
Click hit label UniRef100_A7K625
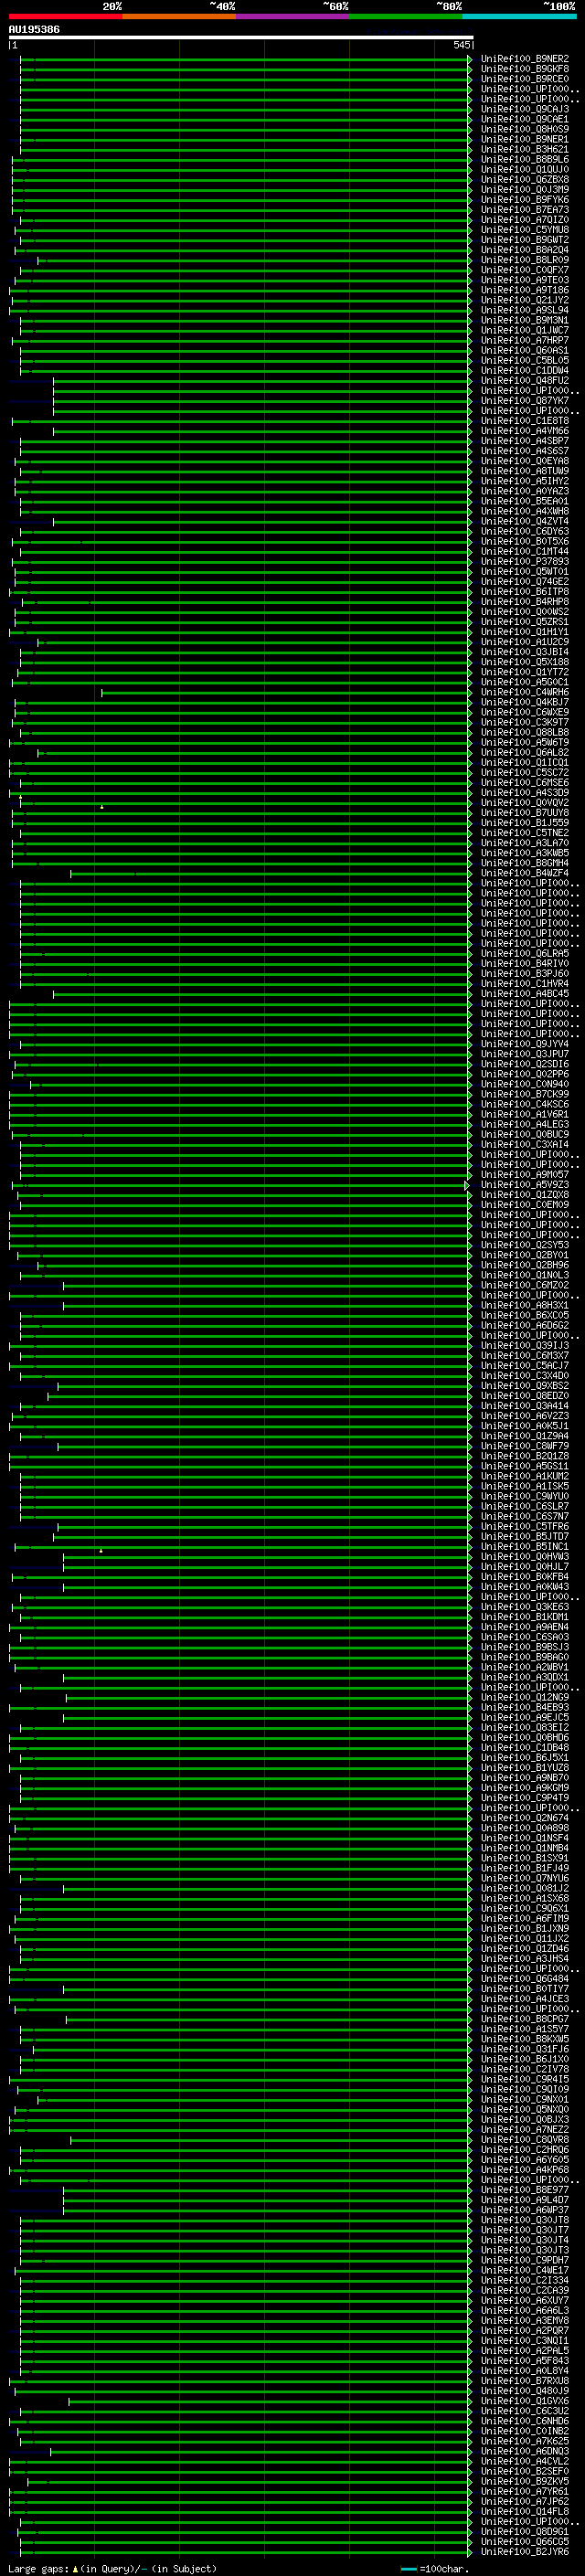tap(525, 2441)
